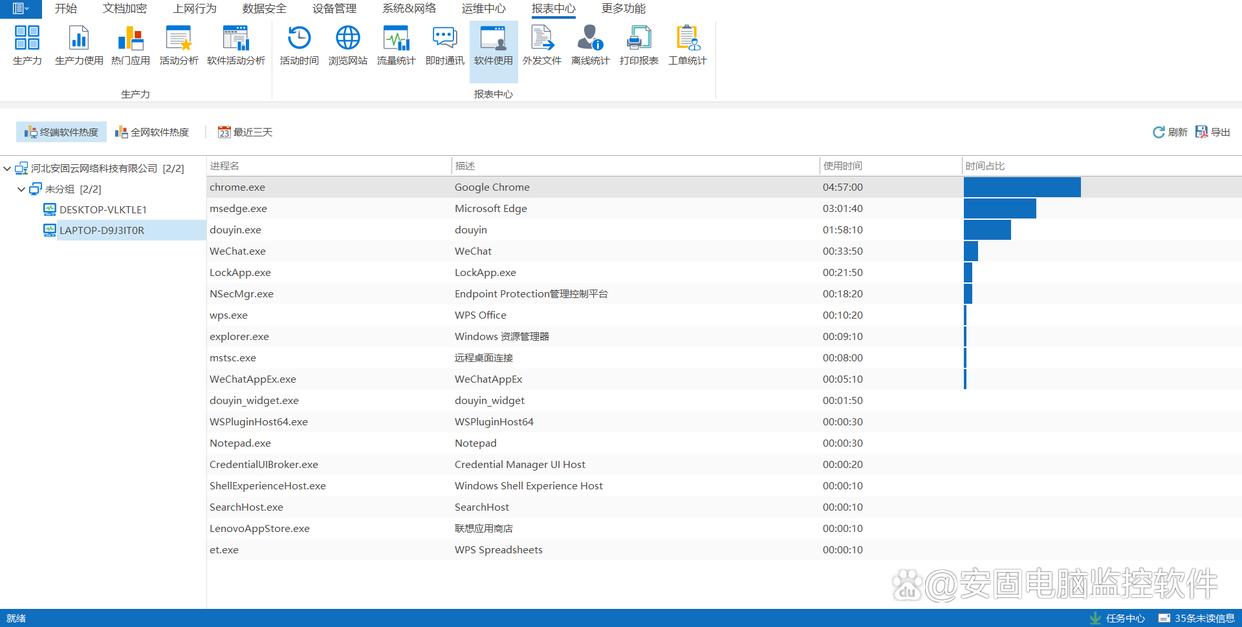Click the chrome.exe time share bar
Viewport: 1242px width, 627px height.
pos(1021,187)
